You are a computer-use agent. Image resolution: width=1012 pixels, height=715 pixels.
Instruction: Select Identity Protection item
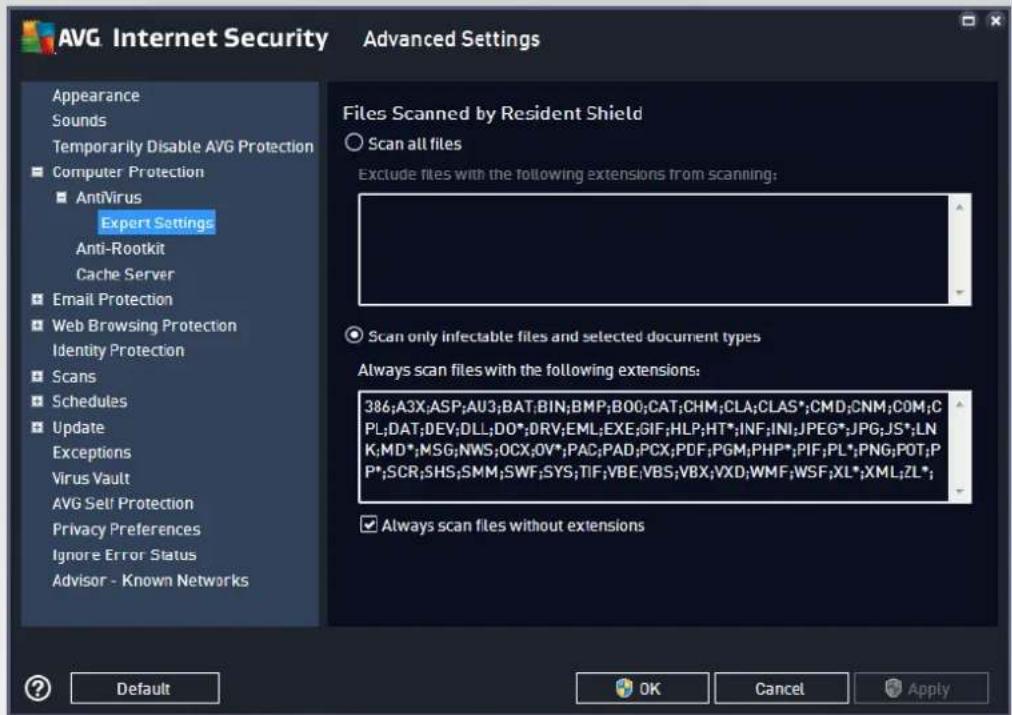point(118,350)
